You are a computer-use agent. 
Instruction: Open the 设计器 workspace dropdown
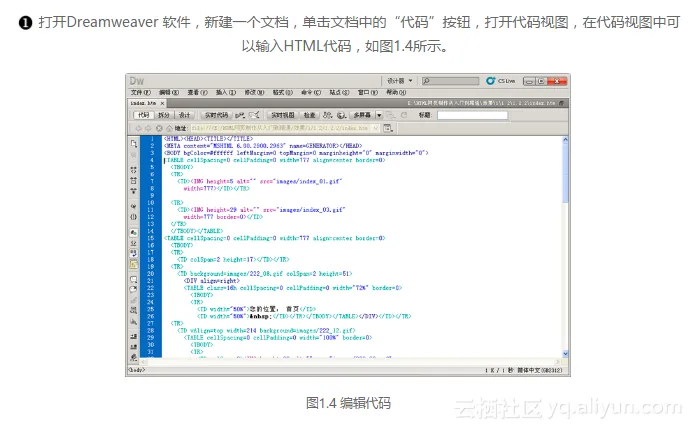400,81
